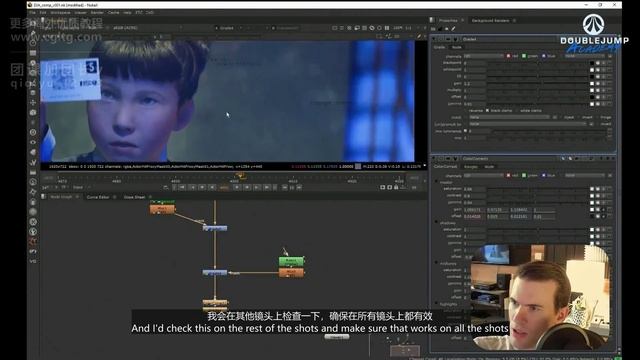The height and width of the screenshot is (360, 640).
Task: Toggle red channel checkbox in Grade node
Action: coord(509,56)
